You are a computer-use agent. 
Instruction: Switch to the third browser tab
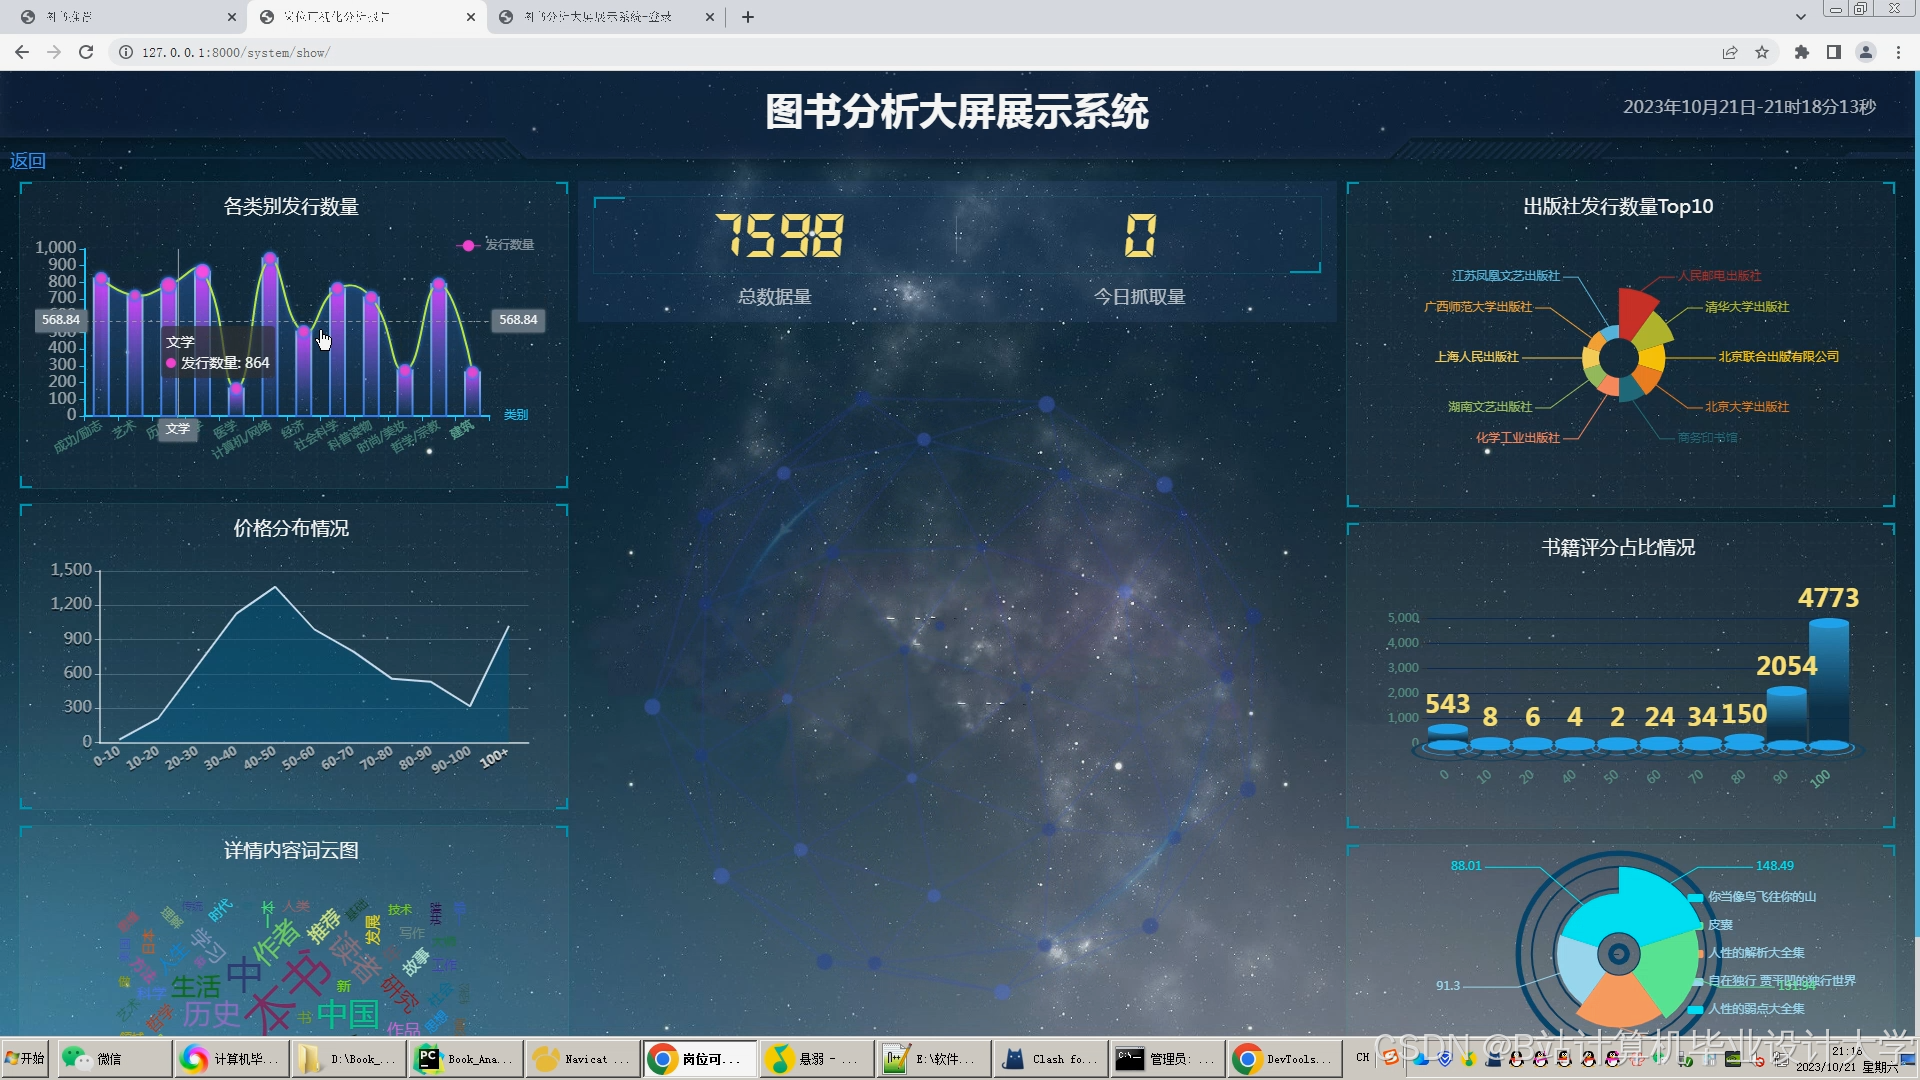pos(600,17)
